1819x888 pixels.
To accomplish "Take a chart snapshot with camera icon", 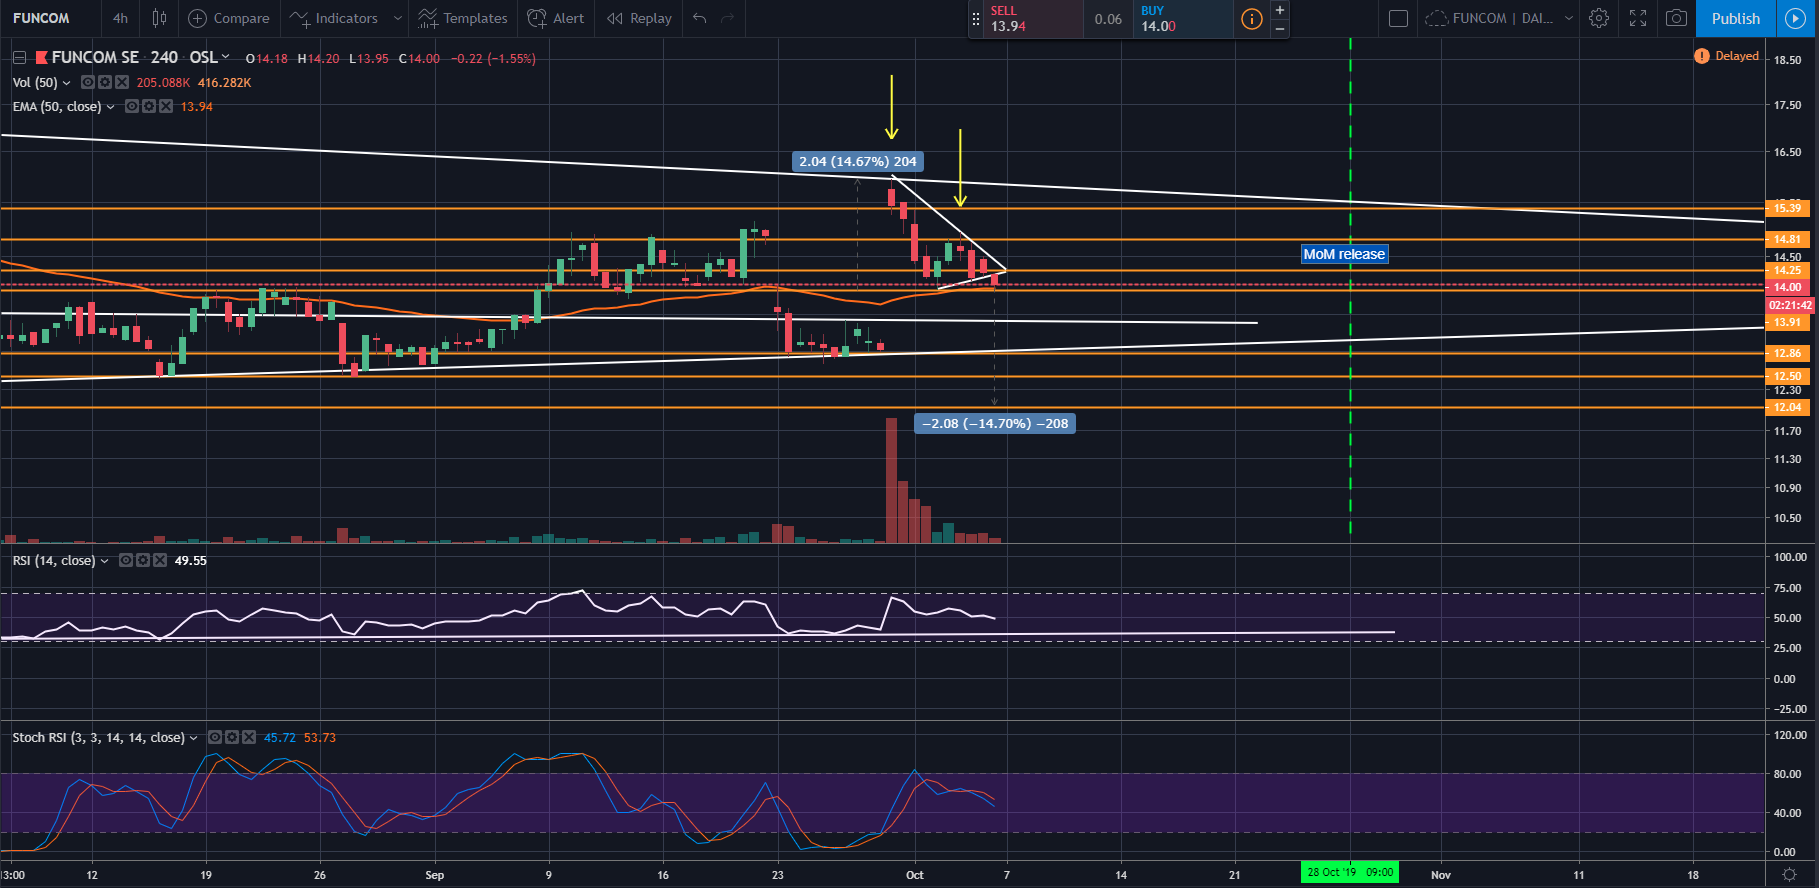I will point(1677,18).
